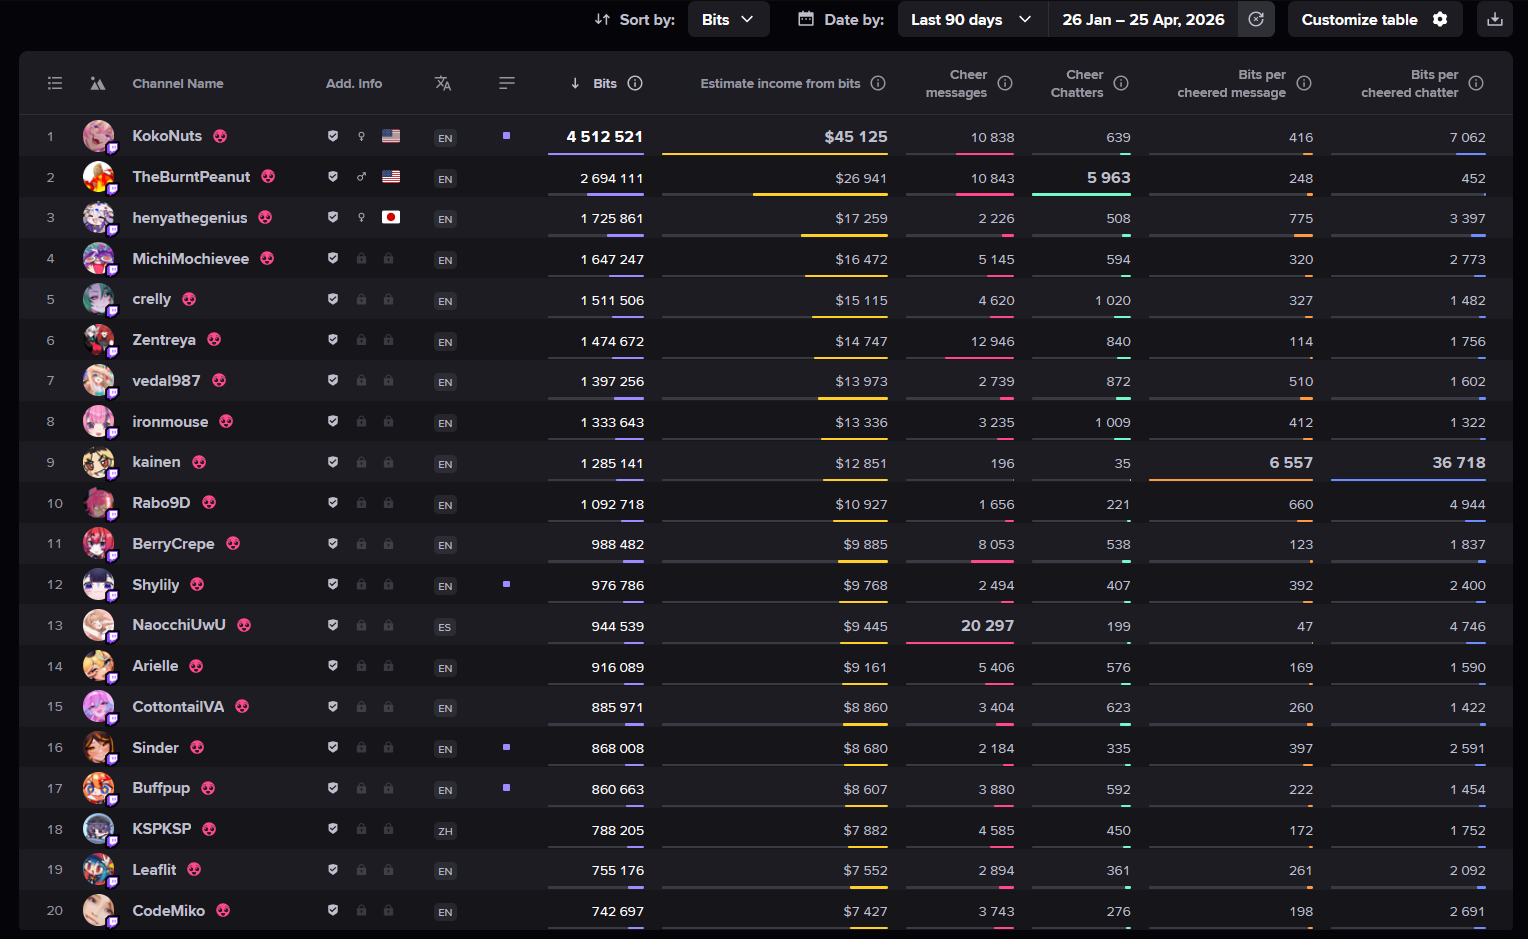Open info tooltip next to Bits header

(635, 83)
